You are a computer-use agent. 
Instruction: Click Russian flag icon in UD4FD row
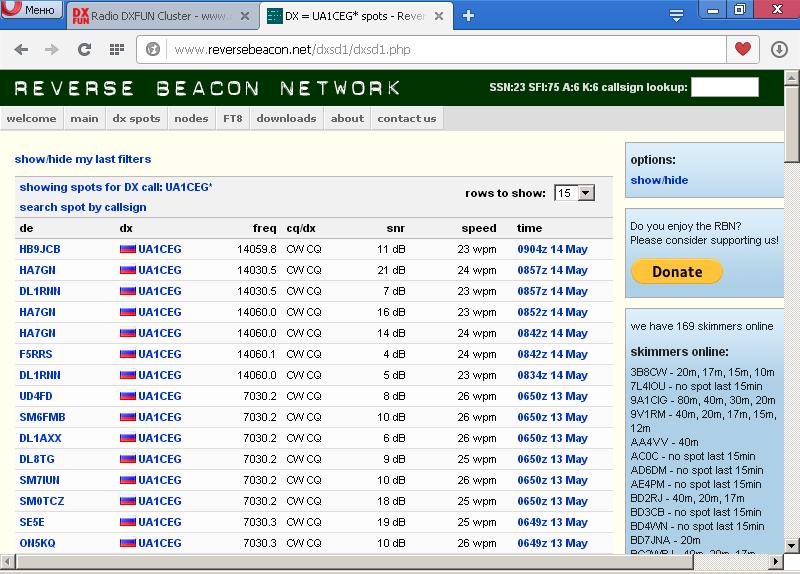point(128,396)
